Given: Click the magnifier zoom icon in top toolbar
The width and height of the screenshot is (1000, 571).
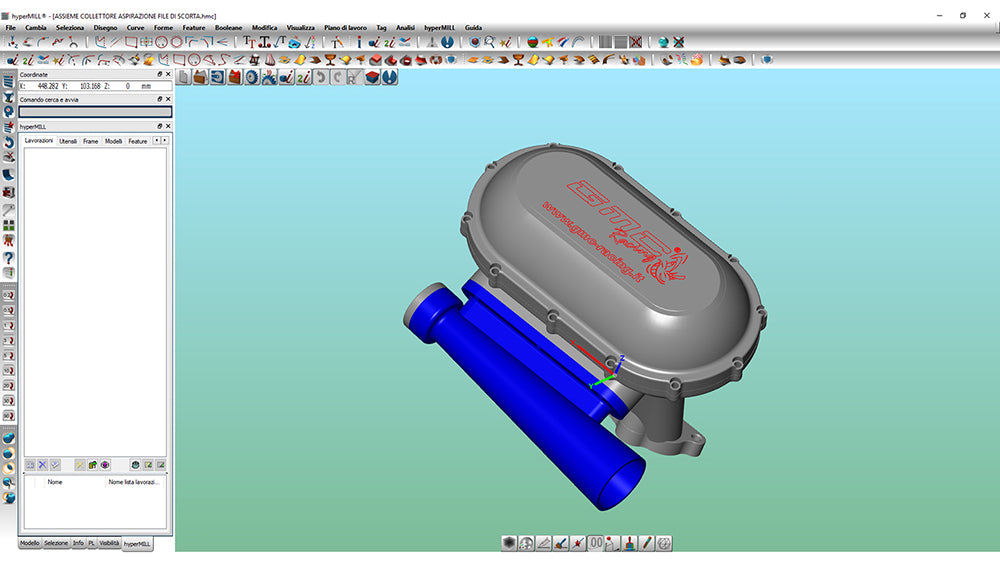Looking at the screenshot, I should coord(490,42).
